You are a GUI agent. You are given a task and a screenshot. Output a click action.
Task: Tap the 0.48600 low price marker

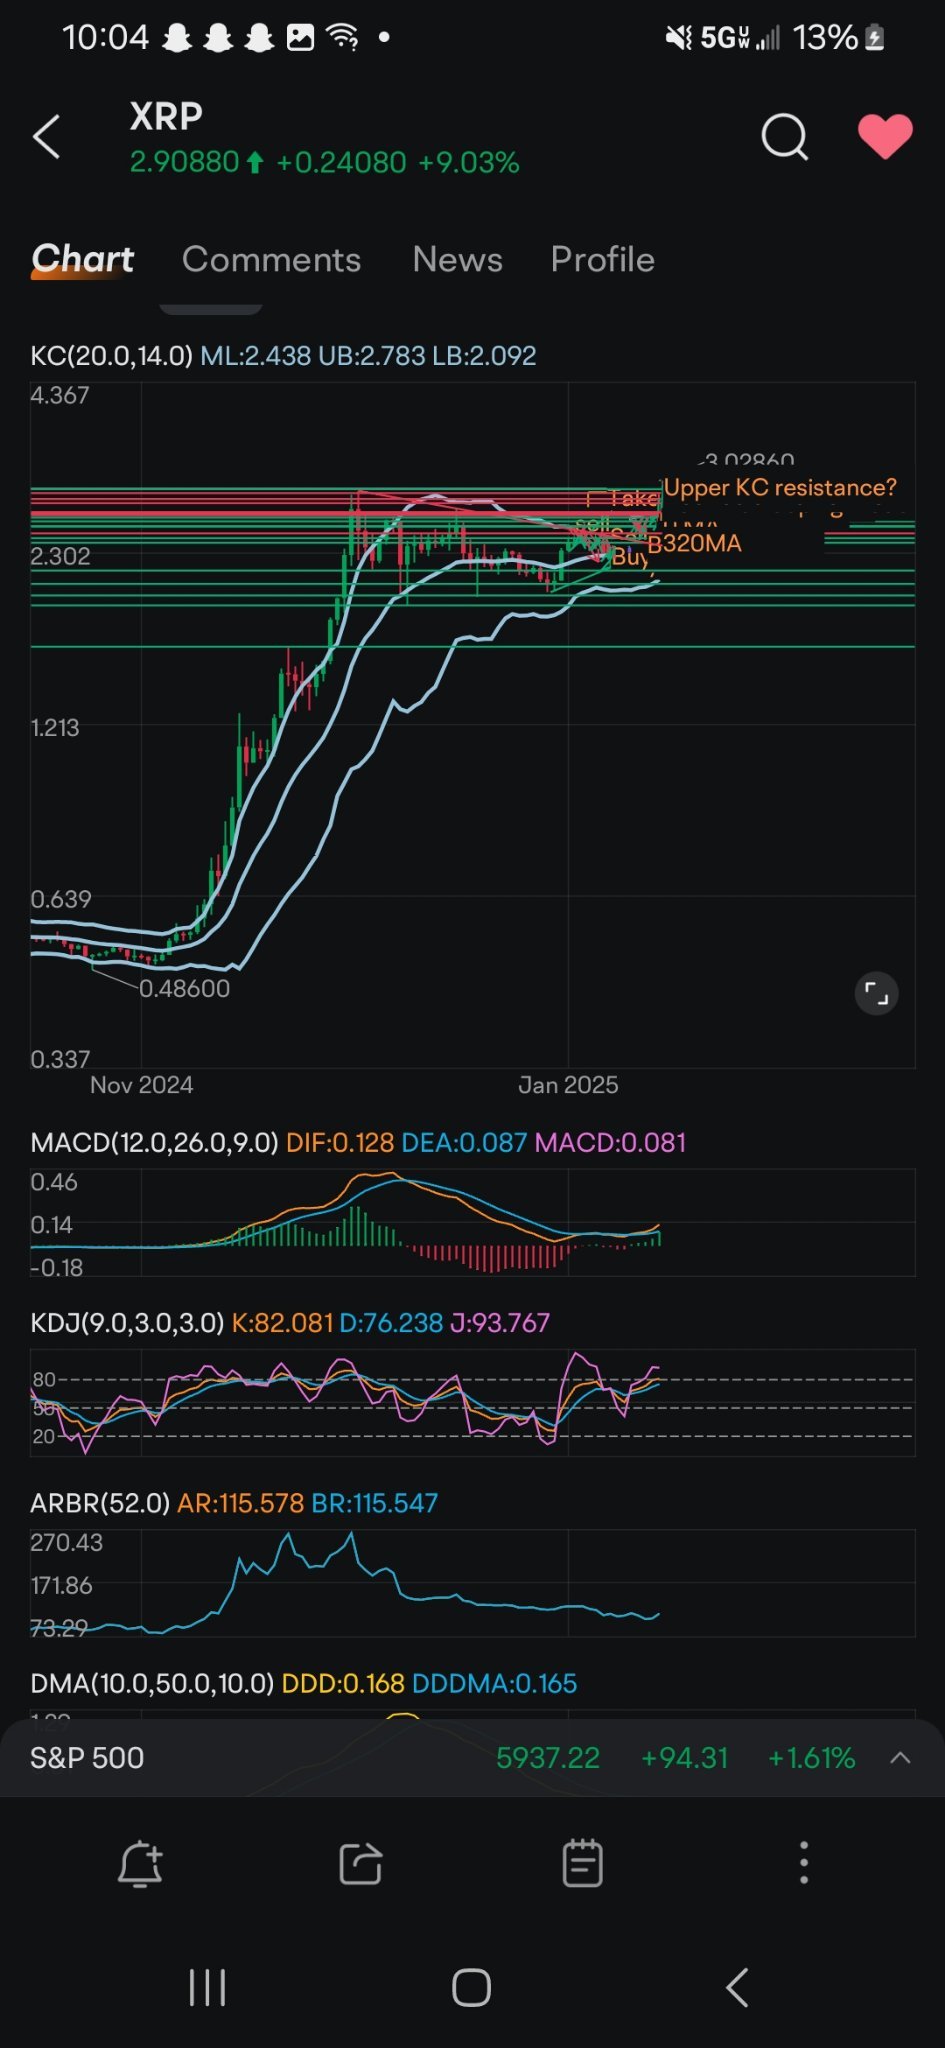184,989
